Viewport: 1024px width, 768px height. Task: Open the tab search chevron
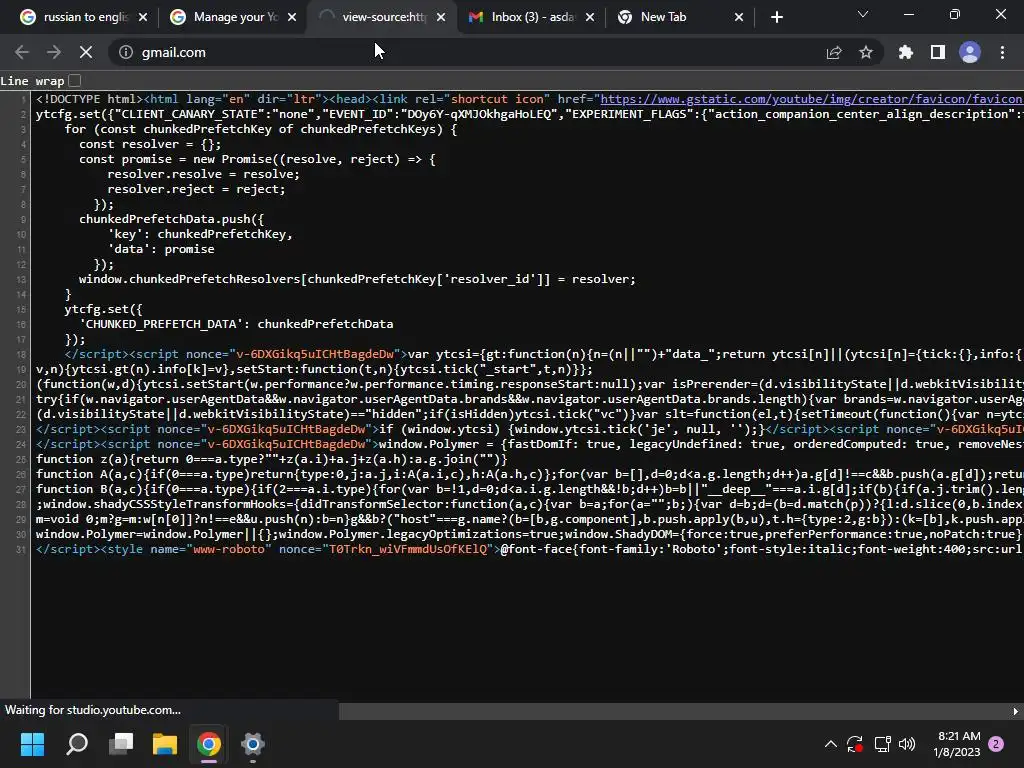(x=863, y=14)
